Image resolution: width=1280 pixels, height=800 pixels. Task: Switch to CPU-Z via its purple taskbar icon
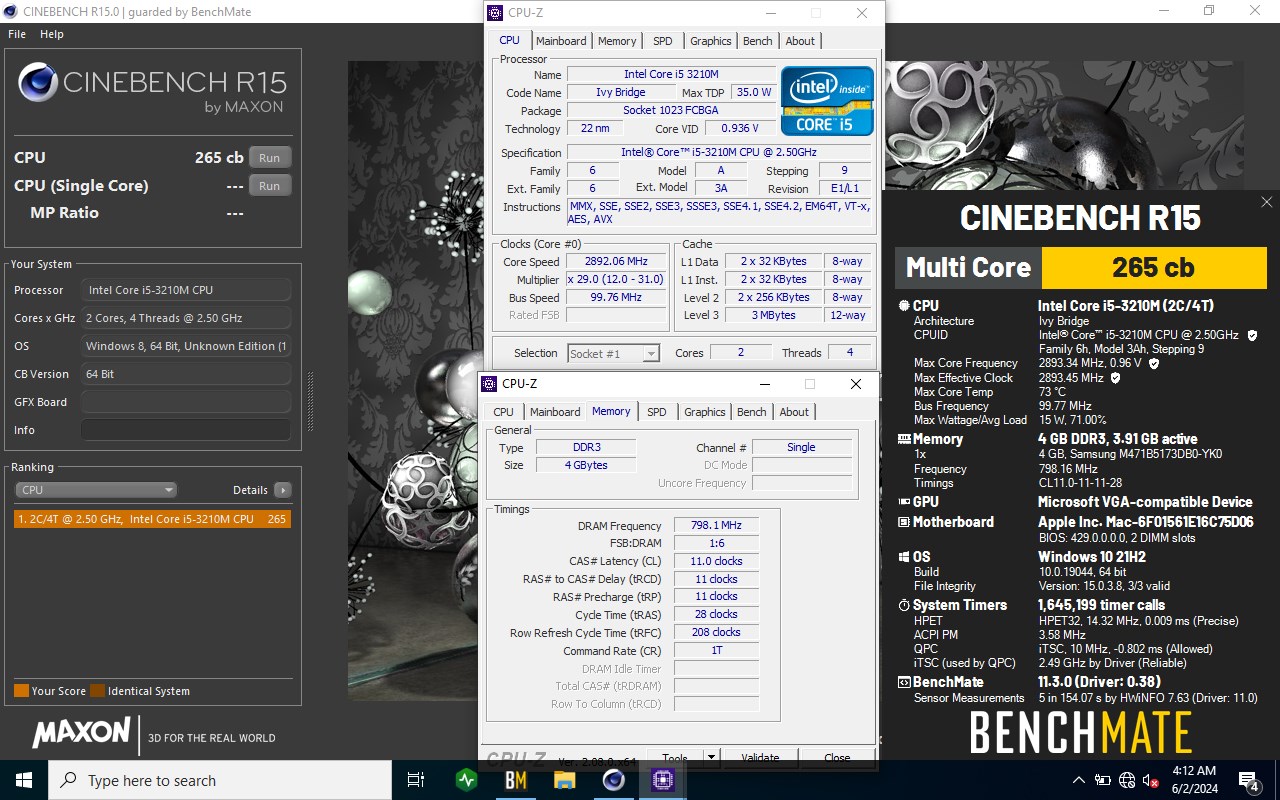click(663, 780)
